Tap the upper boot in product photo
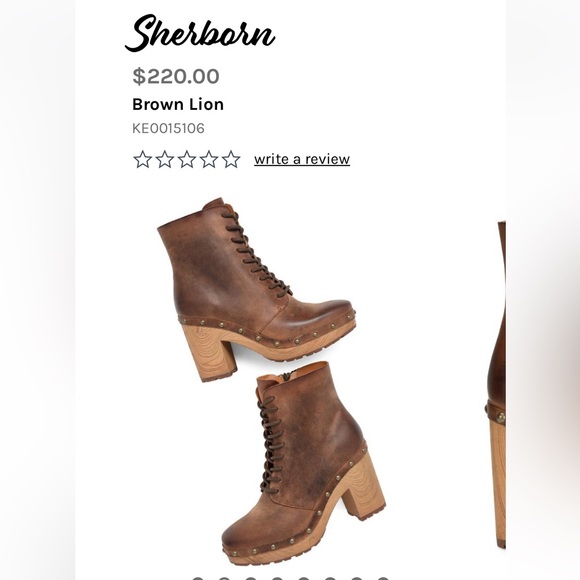The image size is (580, 580). click(257, 290)
